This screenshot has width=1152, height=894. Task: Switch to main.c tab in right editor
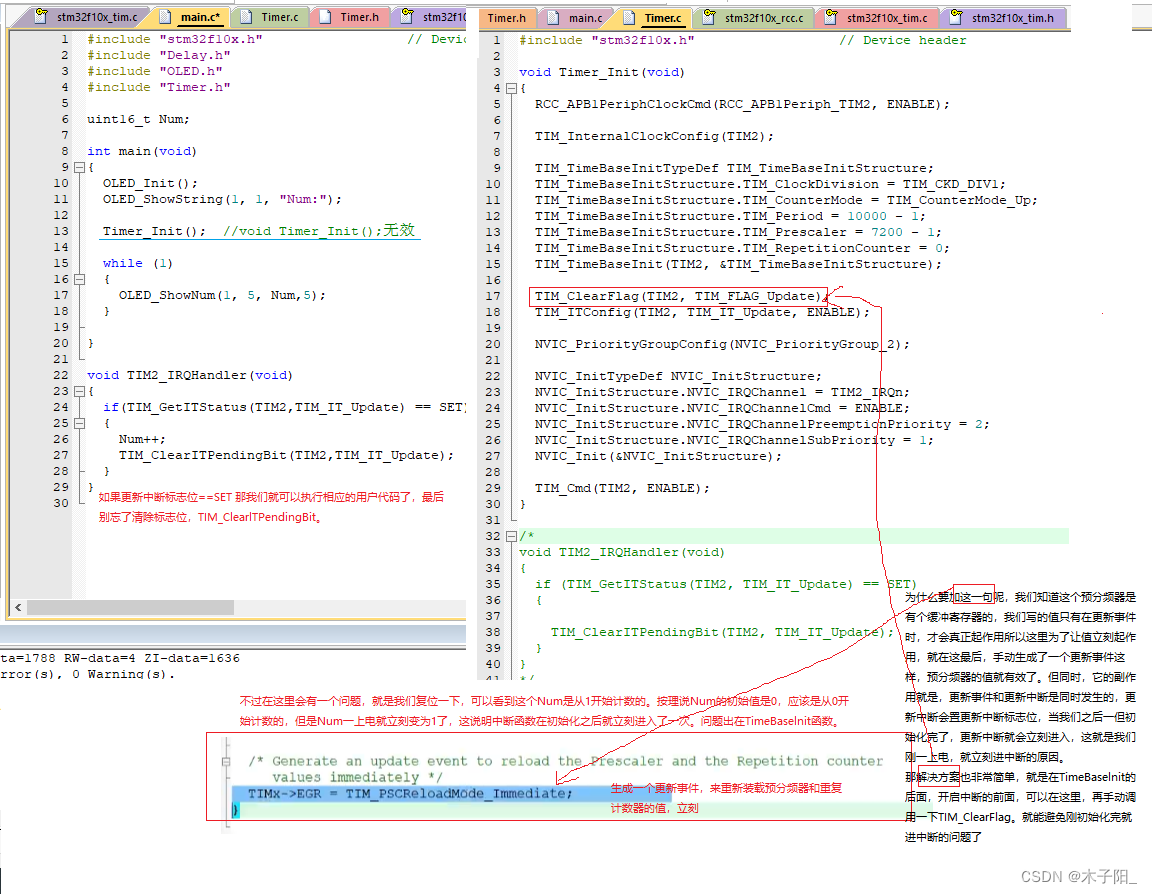pyautogui.click(x=577, y=18)
